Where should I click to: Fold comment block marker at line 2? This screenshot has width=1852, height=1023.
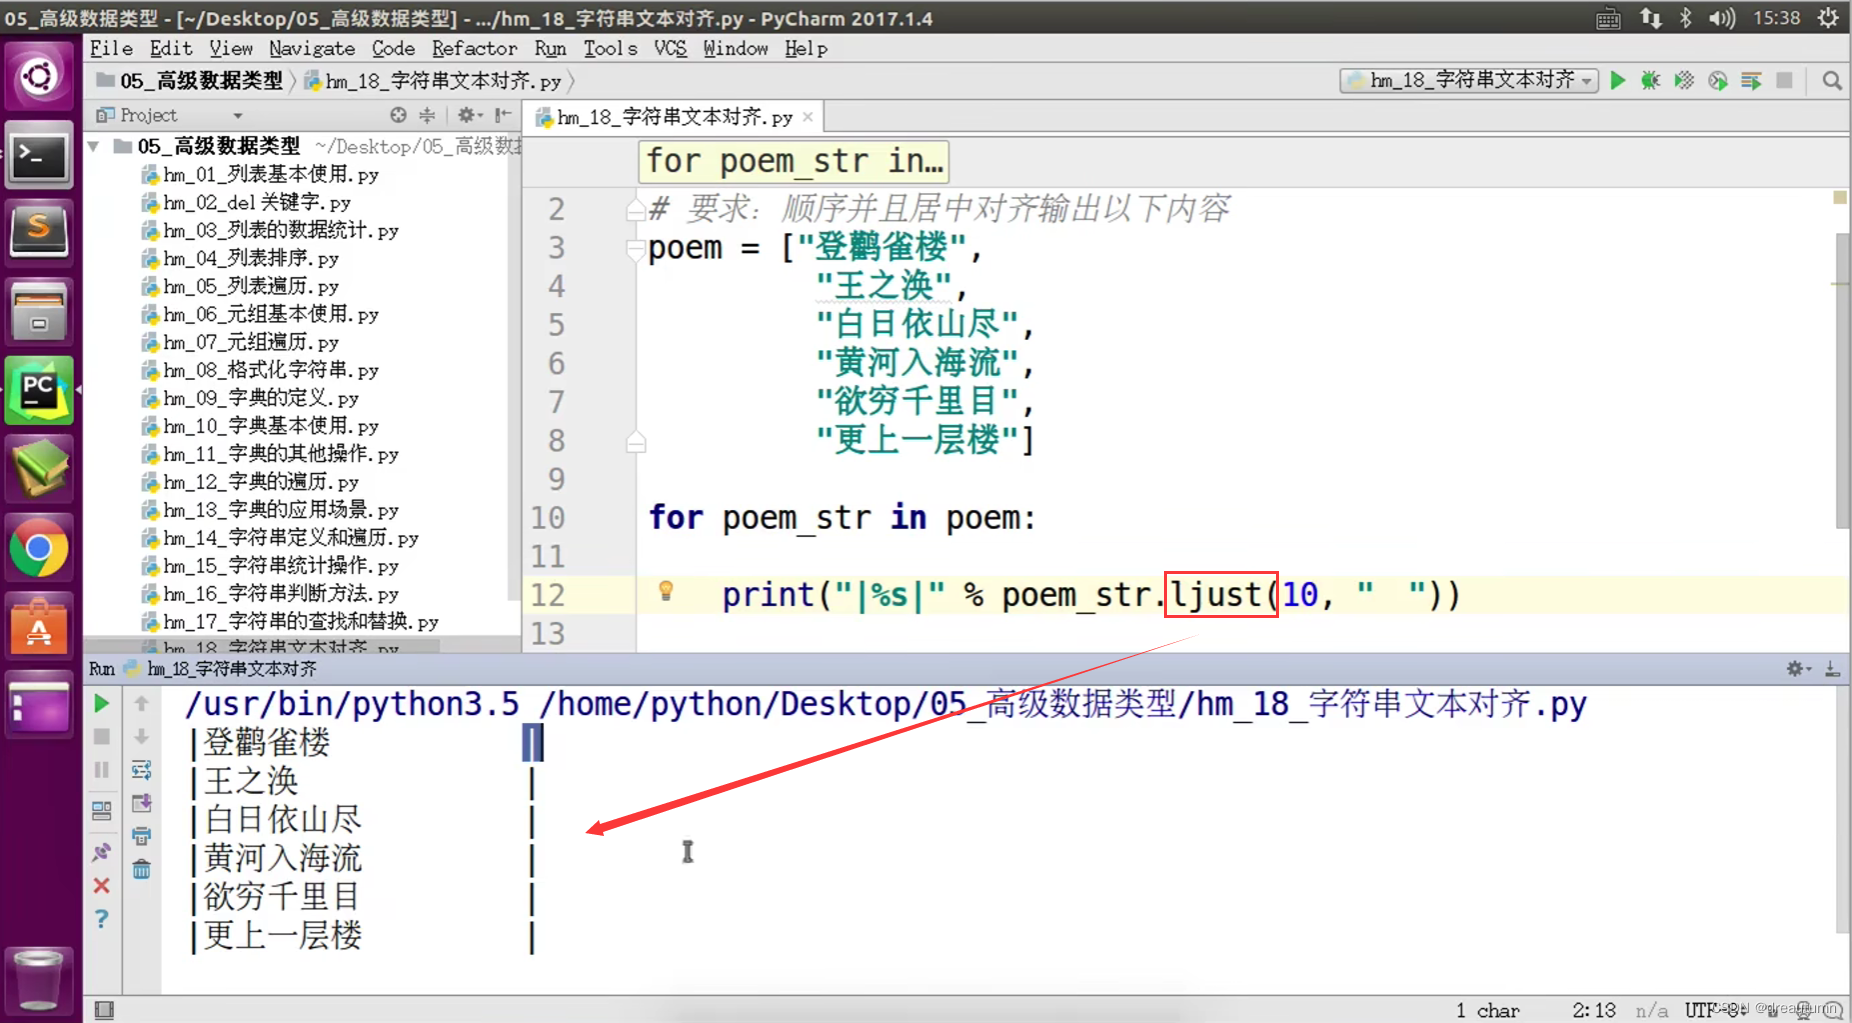click(x=635, y=210)
